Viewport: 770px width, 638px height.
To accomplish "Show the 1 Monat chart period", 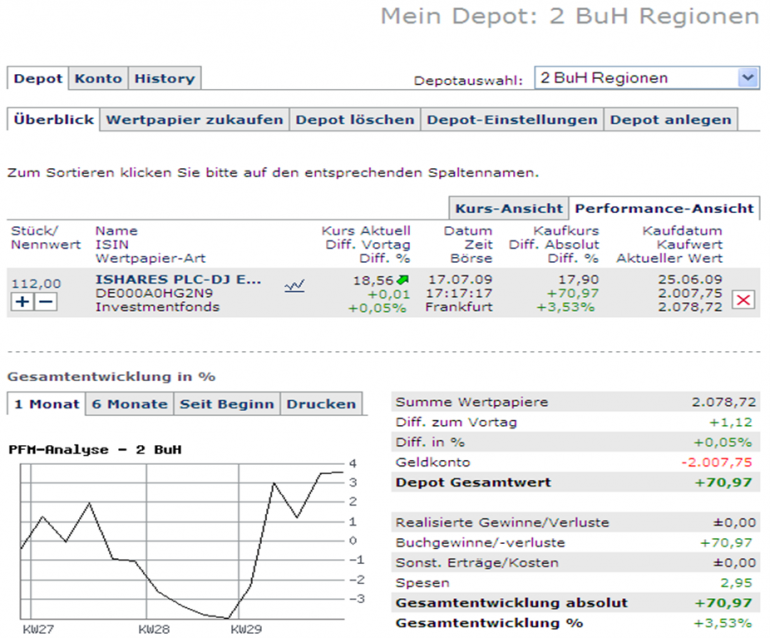I will pos(46,404).
